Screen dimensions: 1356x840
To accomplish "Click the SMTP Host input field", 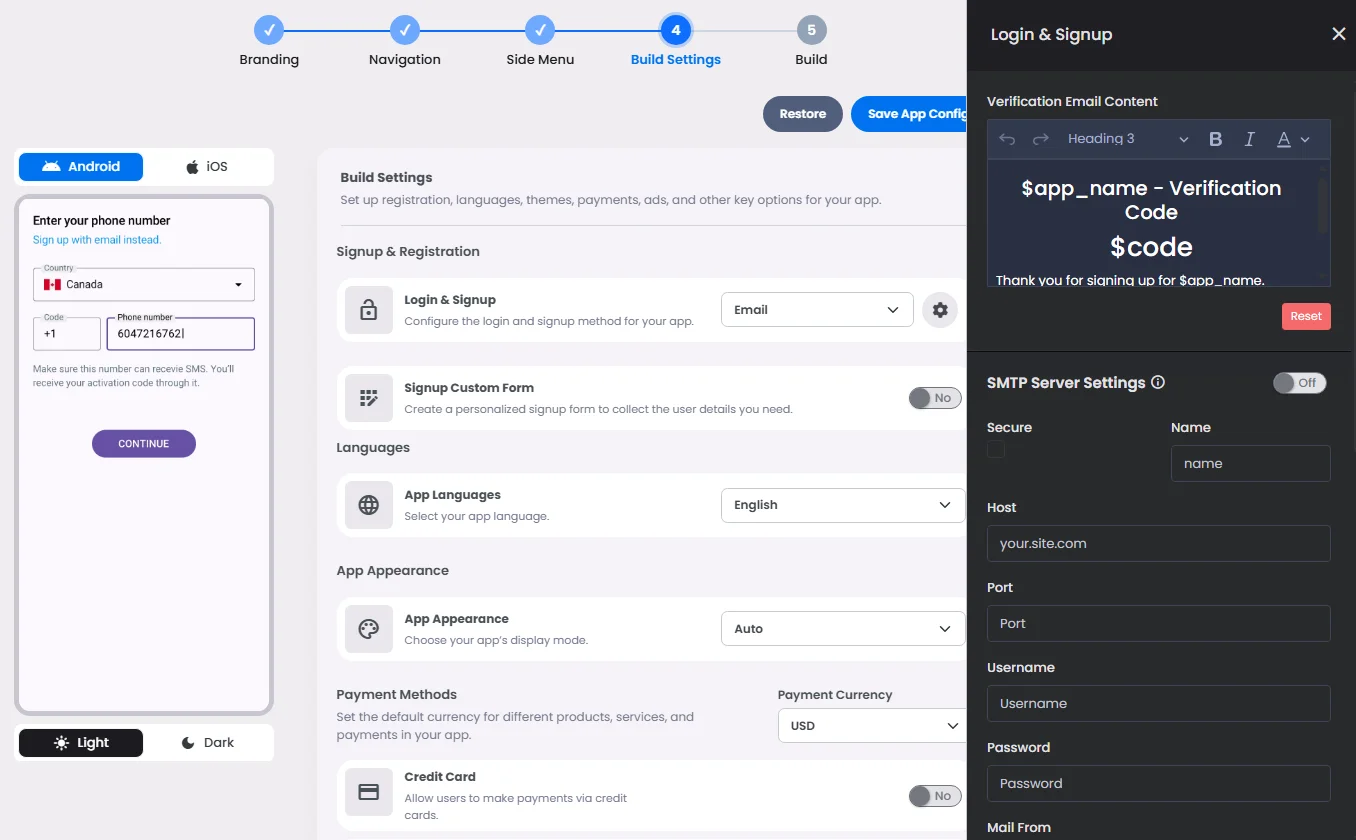I will 1158,544.
